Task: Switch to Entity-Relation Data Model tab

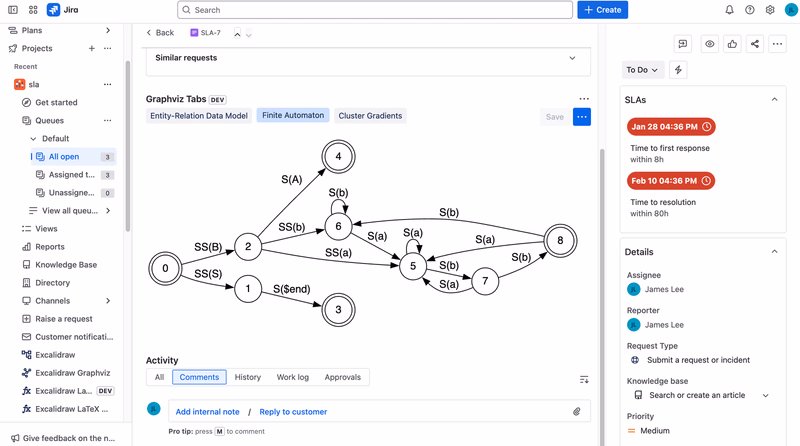Action: (x=199, y=116)
